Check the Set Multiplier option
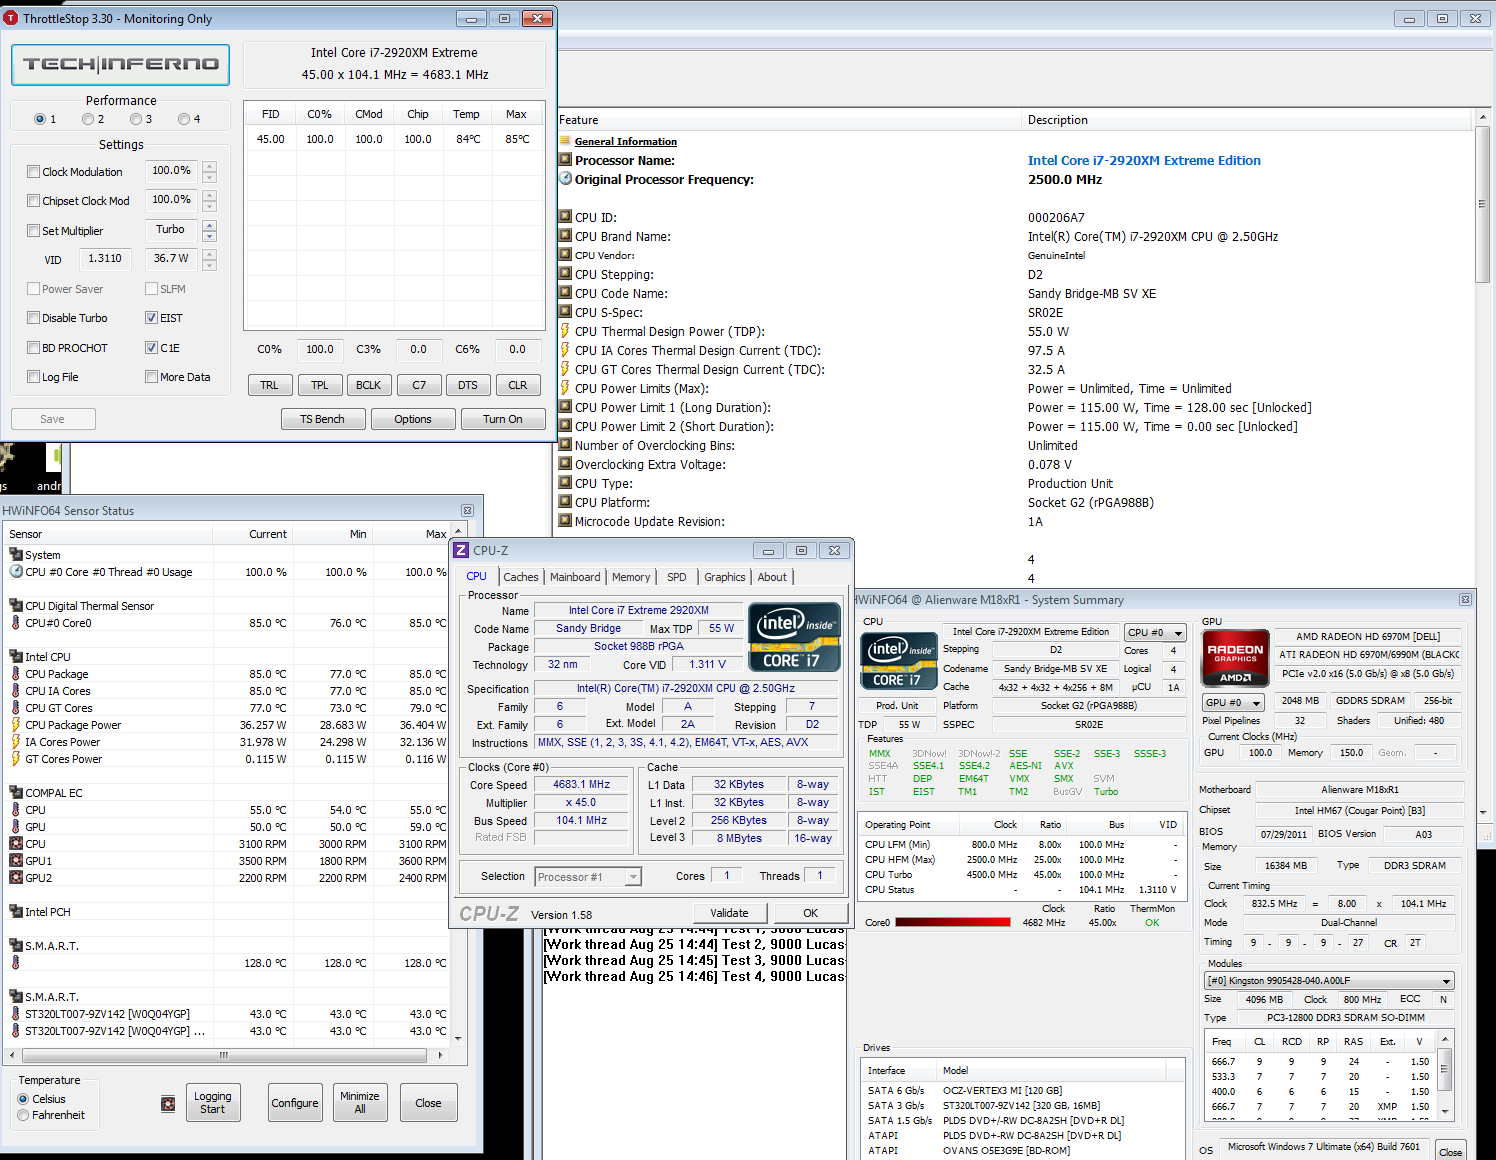The width and height of the screenshot is (1496, 1160). [x=34, y=231]
